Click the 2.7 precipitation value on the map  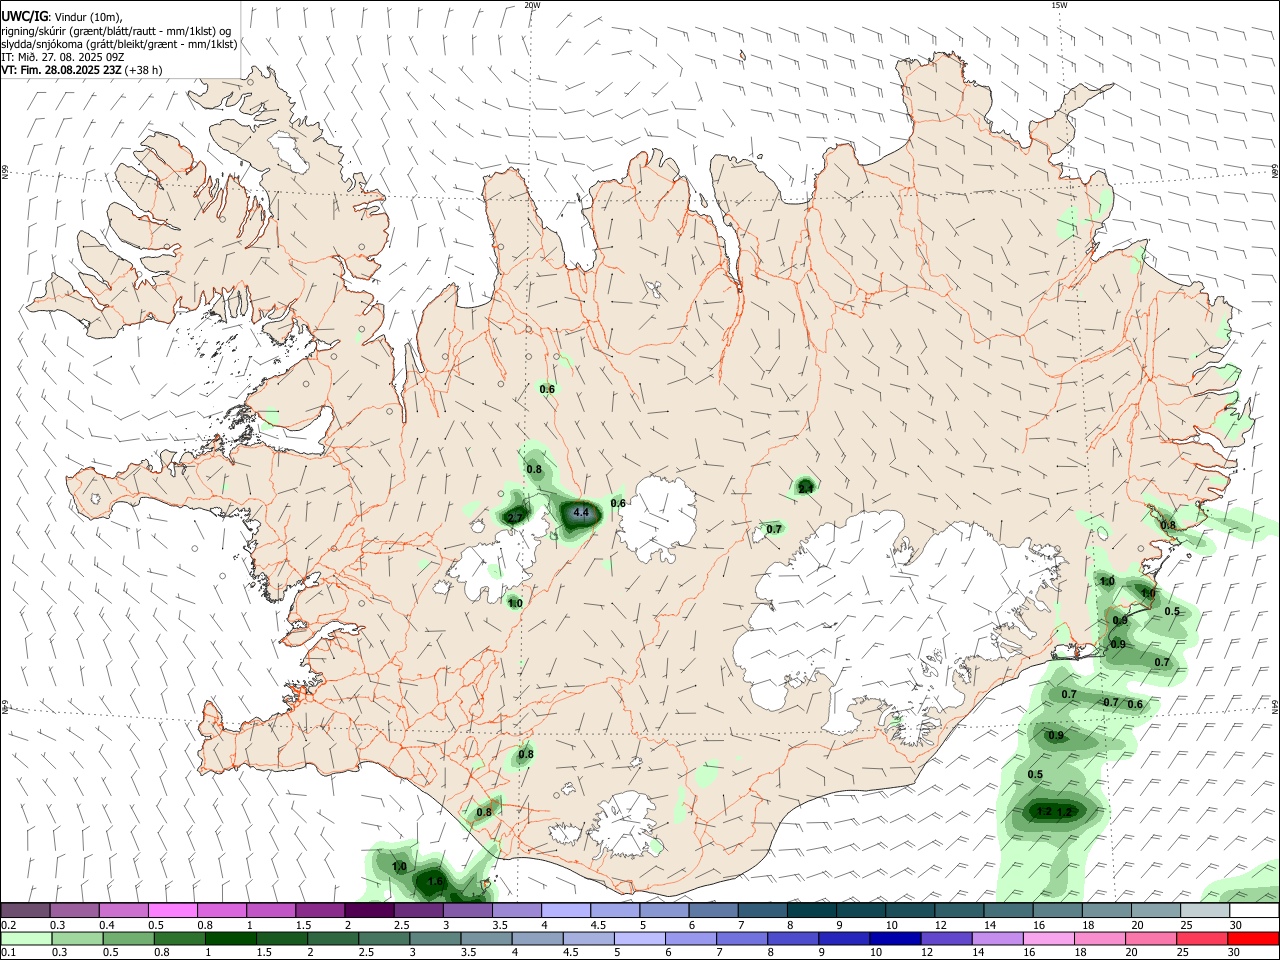tap(515, 517)
